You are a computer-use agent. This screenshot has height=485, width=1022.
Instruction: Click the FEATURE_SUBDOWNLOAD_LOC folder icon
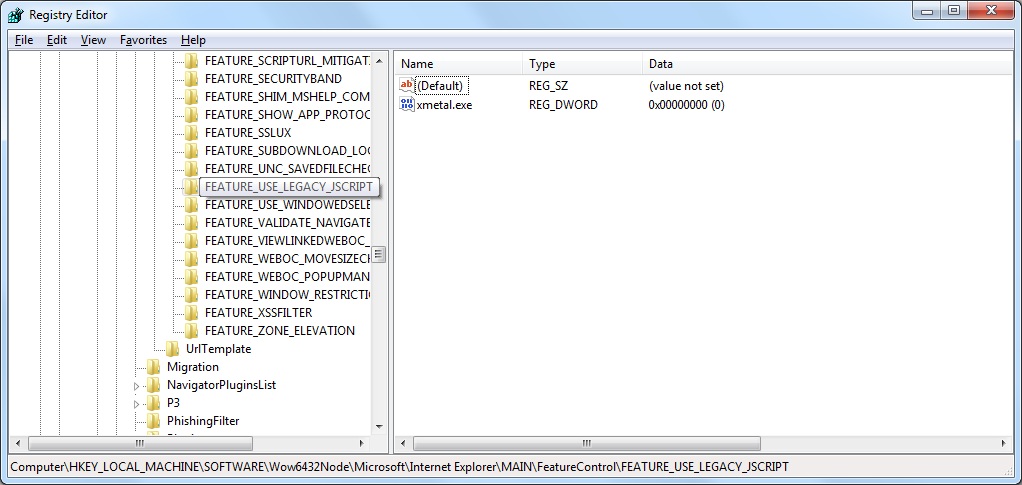[x=191, y=151]
